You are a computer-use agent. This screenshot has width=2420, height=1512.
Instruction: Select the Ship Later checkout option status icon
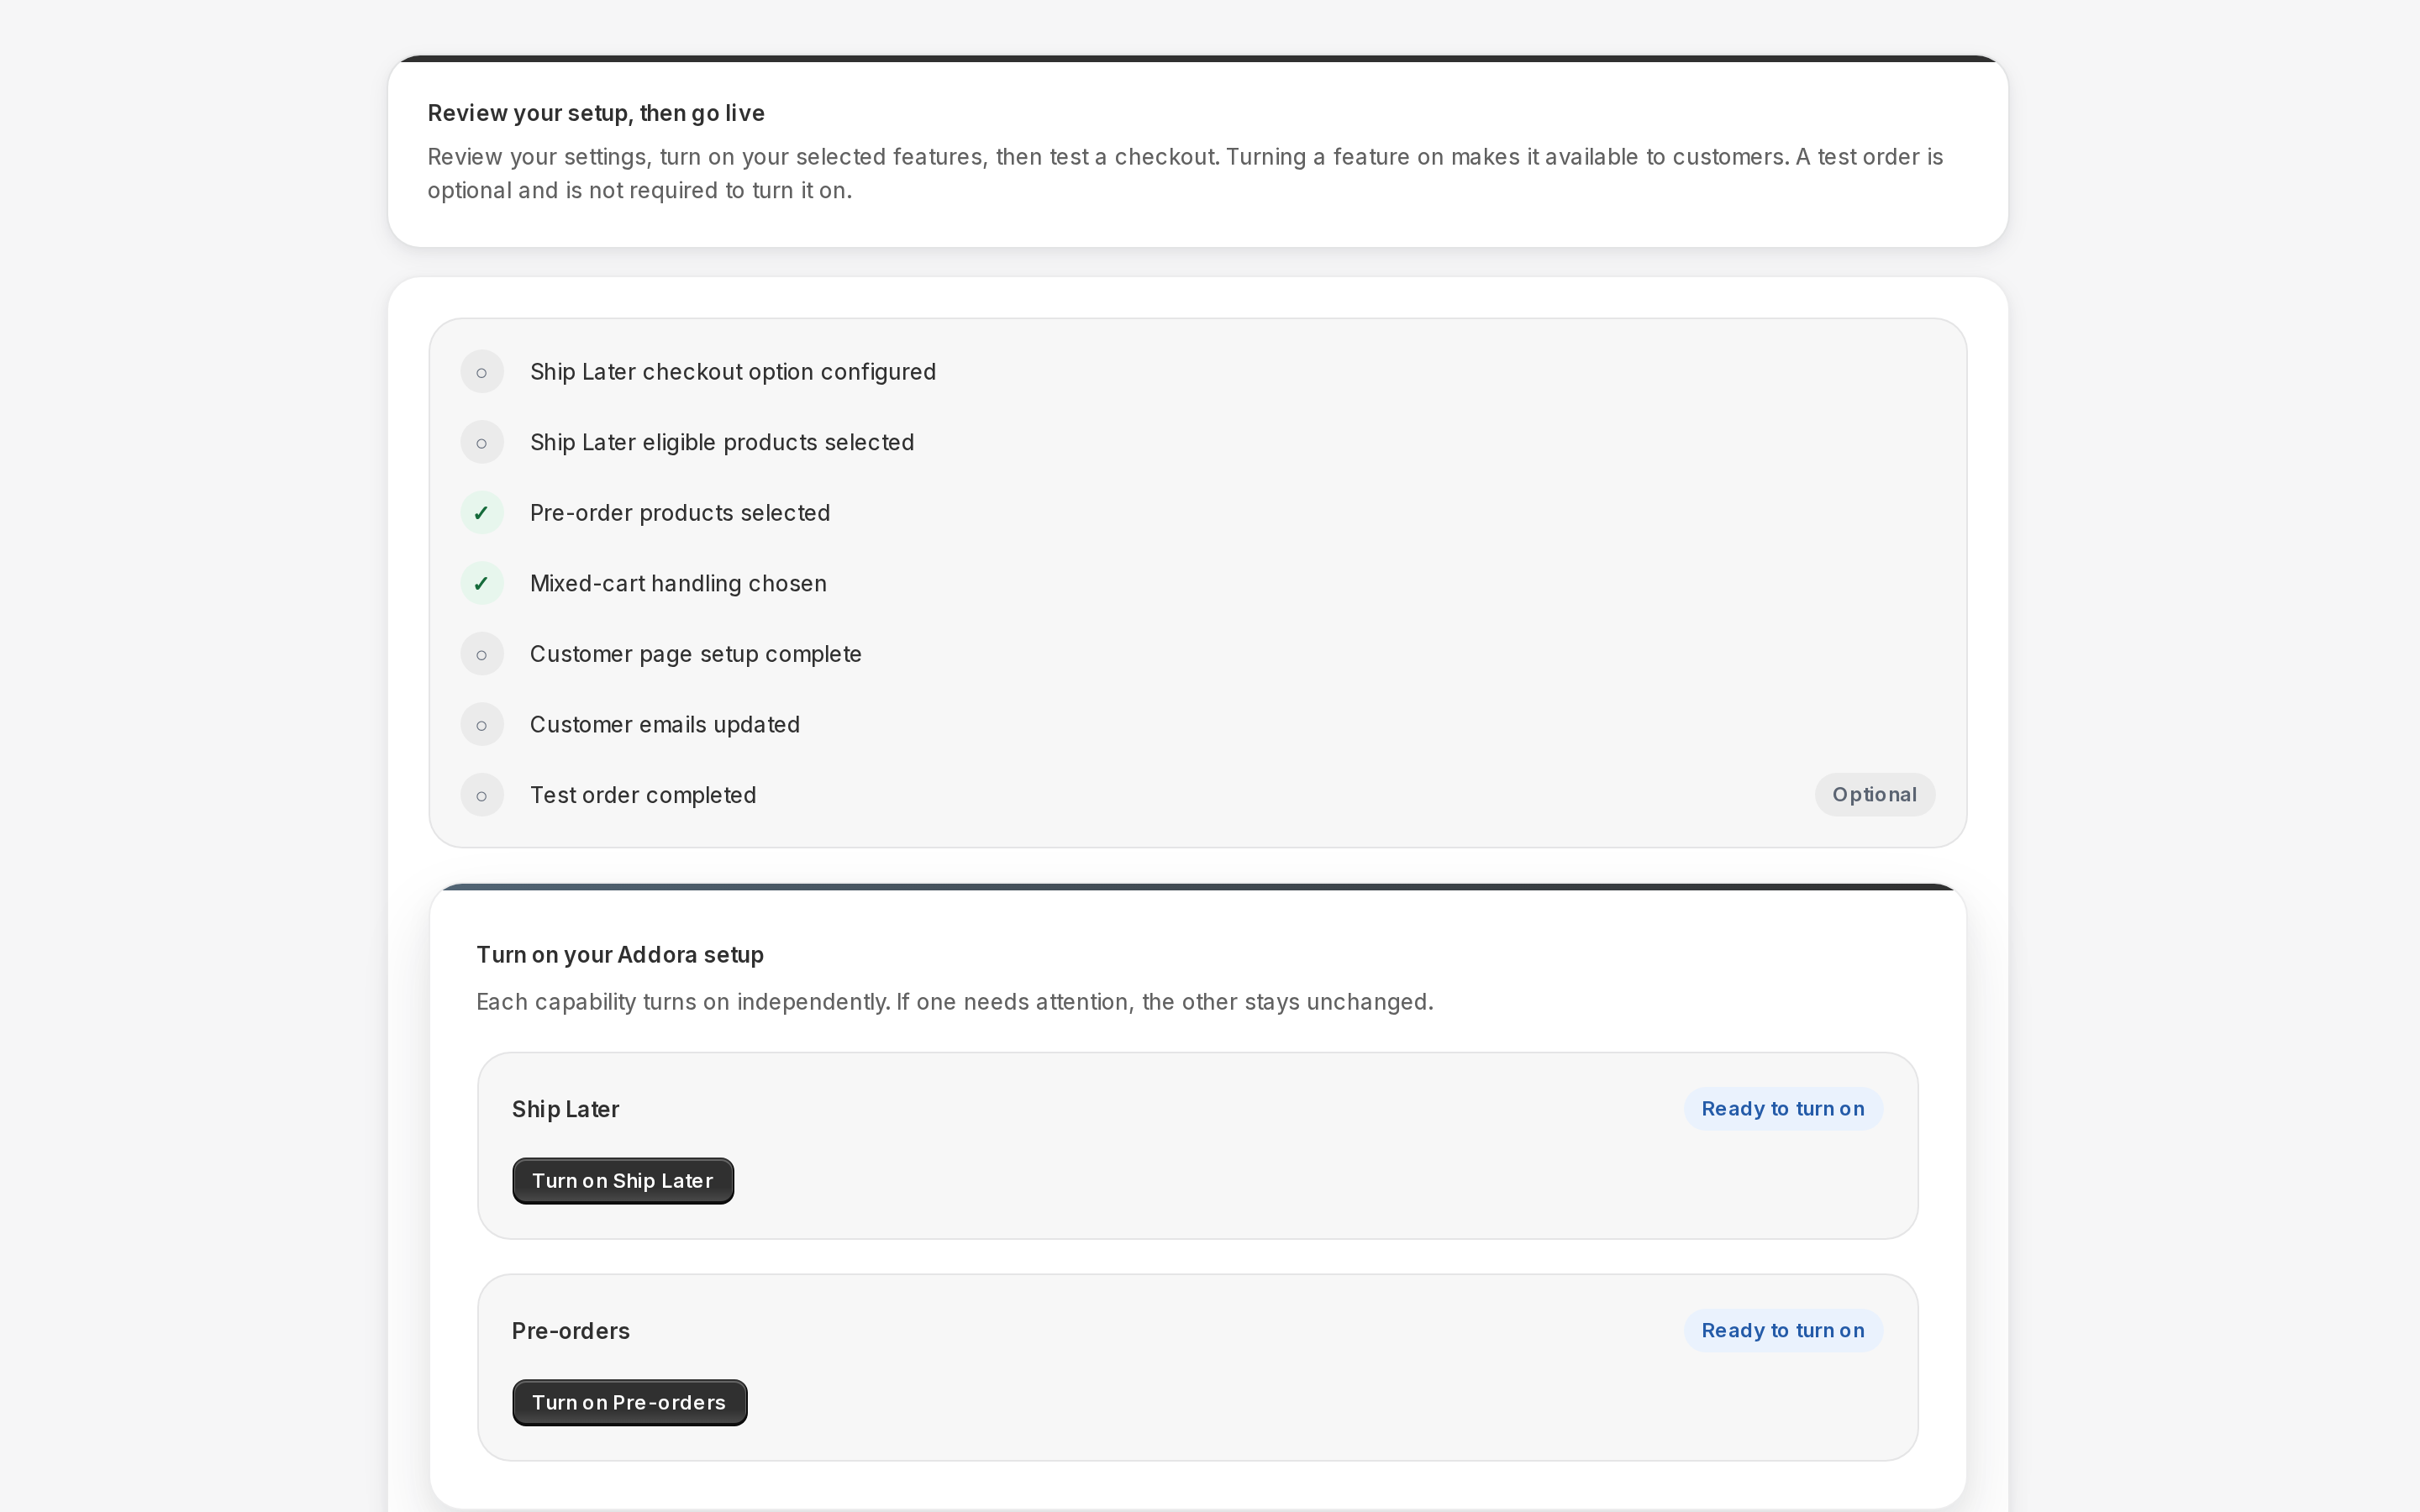(482, 372)
